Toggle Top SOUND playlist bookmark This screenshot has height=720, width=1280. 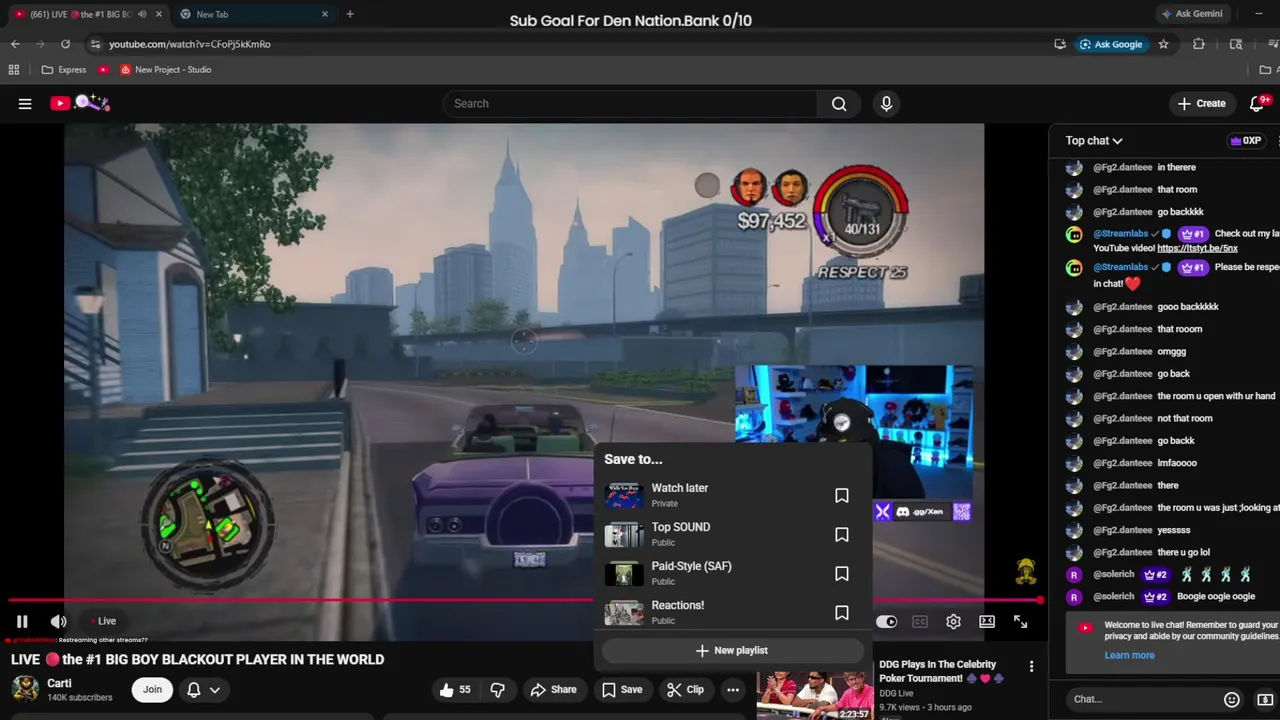click(x=842, y=535)
